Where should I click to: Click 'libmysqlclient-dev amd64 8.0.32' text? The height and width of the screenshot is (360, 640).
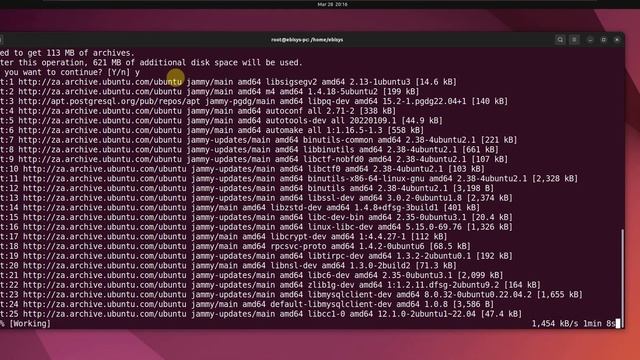tap(380, 294)
